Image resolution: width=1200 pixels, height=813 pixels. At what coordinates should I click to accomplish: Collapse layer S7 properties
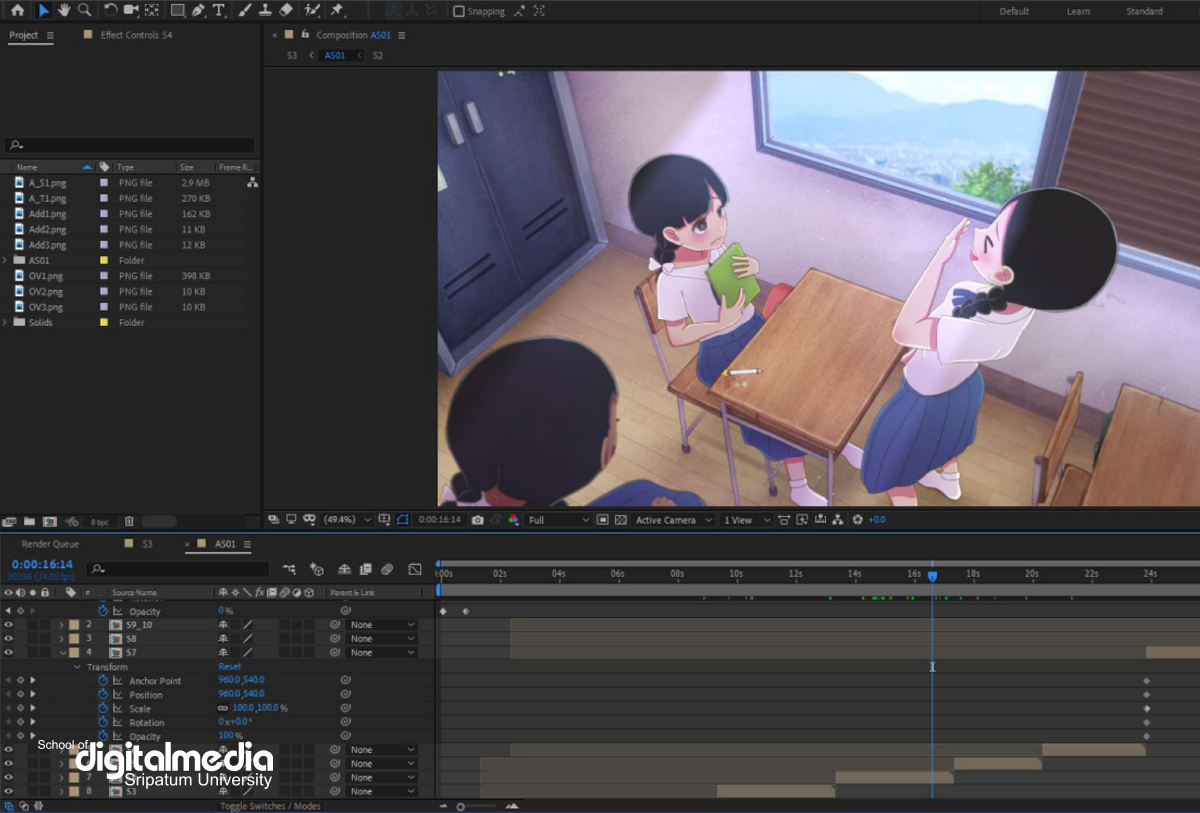[x=61, y=653]
